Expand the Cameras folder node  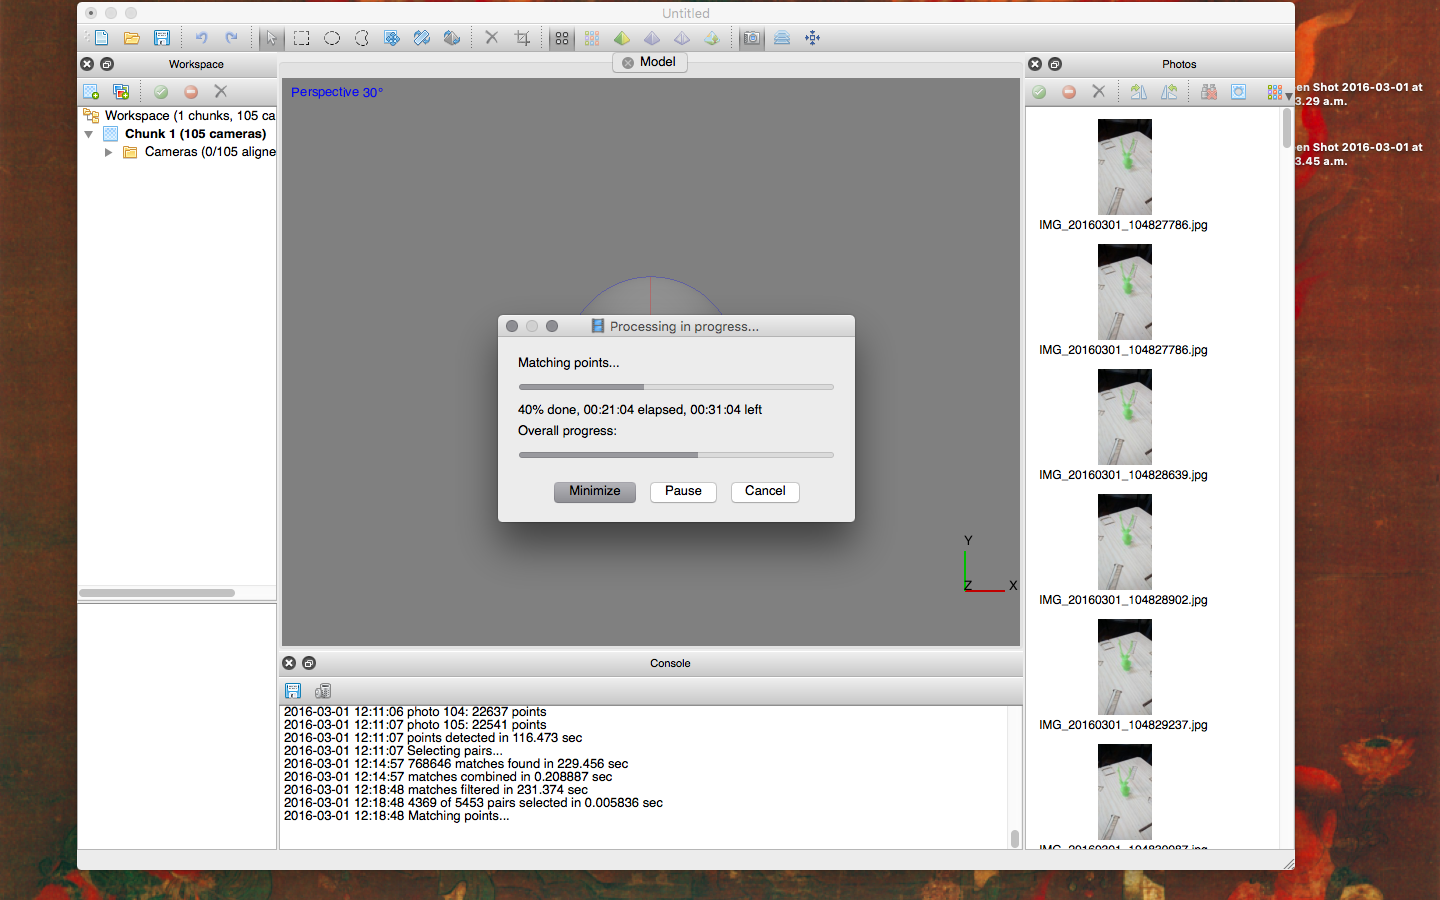pos(108,152)
